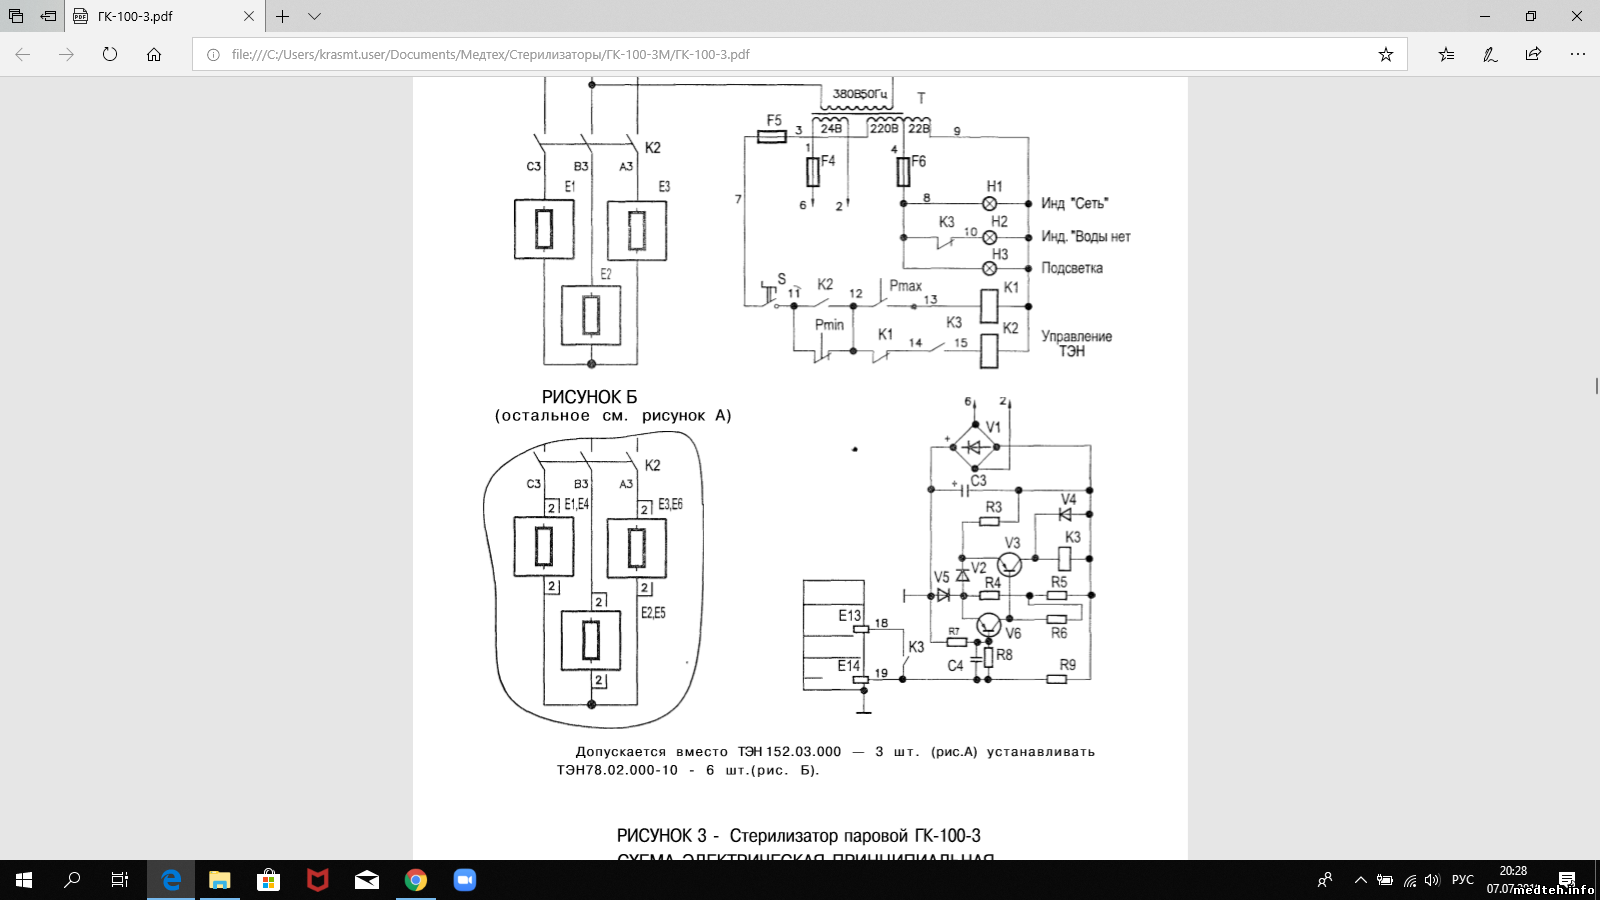The height and width of the screenshot is (900, 1600).
Task: Open a new tab
Action: coord(283,16)
